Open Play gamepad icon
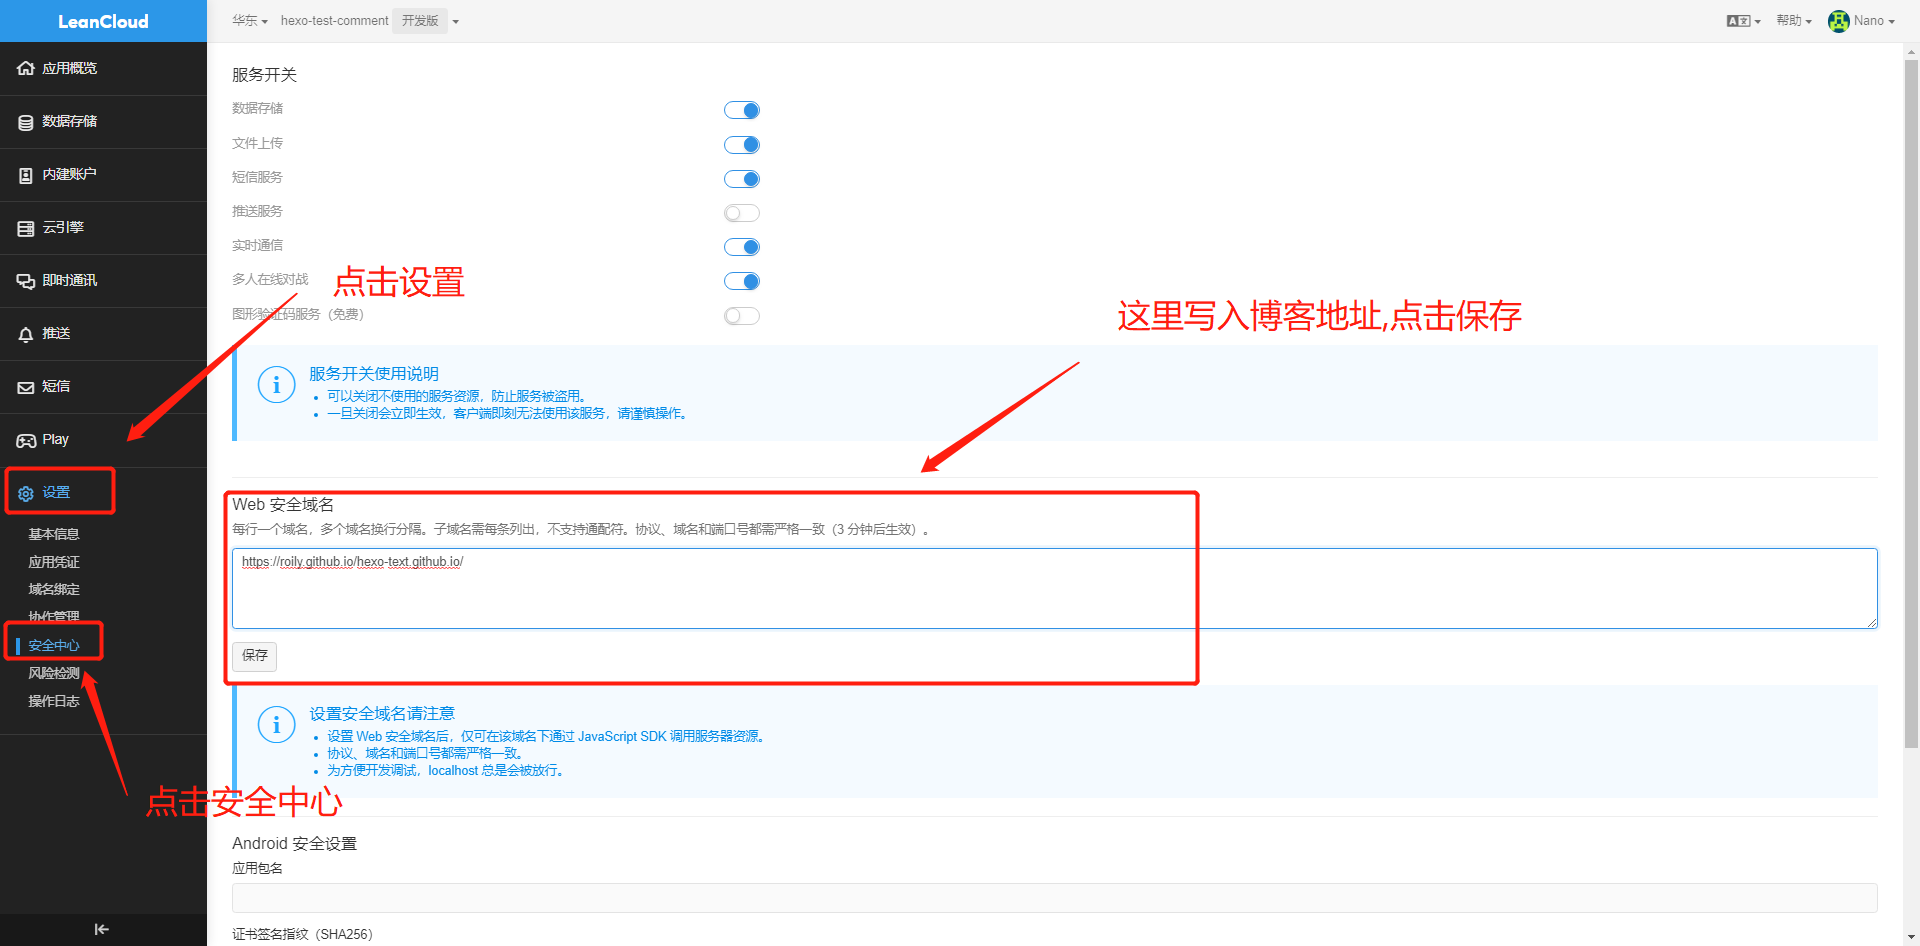The height and width of the screenshot is (946, 1920). pyautogui.click(x=26, y=440)
